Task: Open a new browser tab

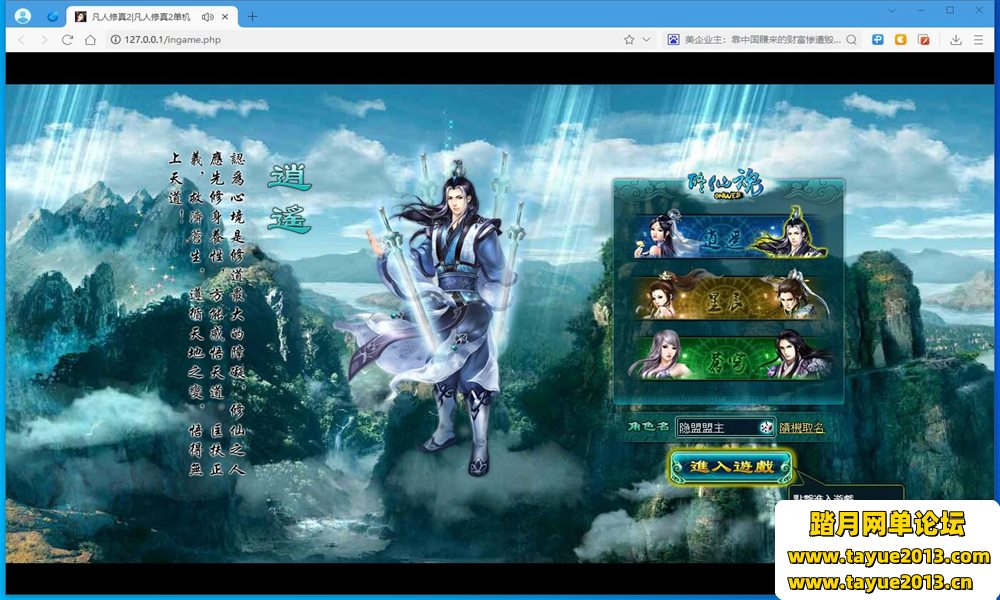Action: (x=252, y=17)
